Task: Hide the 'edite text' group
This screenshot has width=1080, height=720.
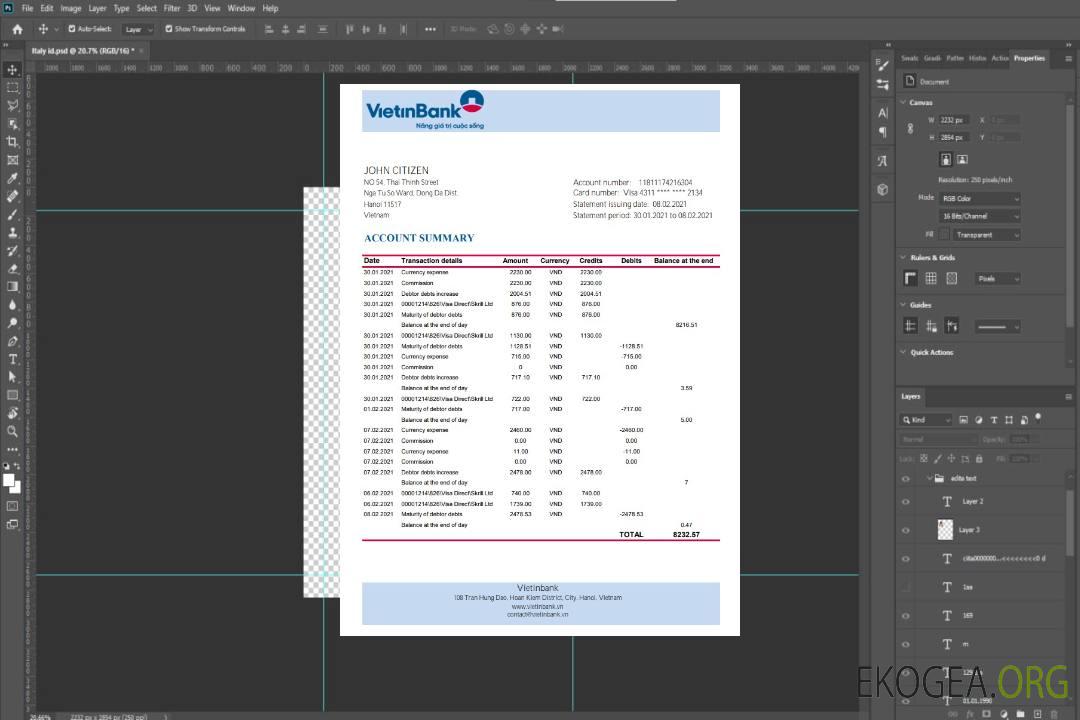Action: (906, 479)
